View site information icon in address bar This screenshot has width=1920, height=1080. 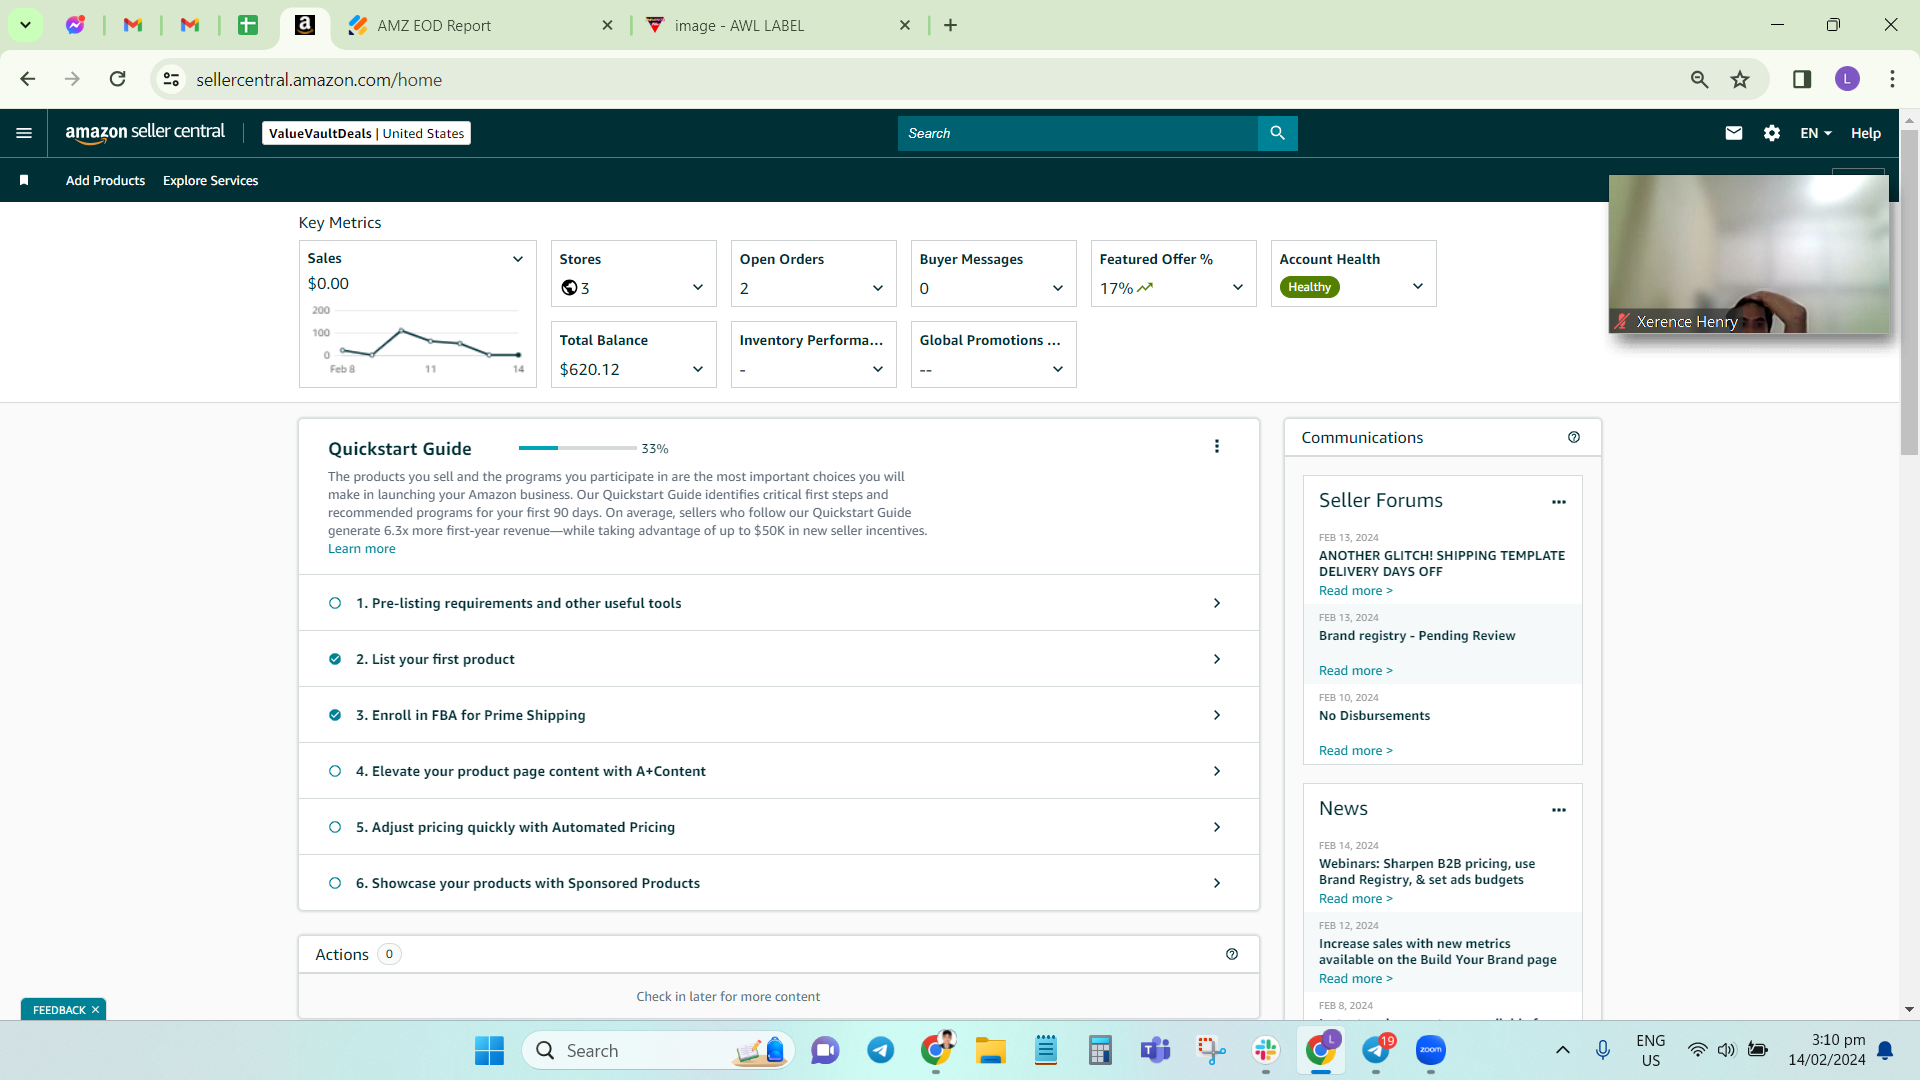172,79
